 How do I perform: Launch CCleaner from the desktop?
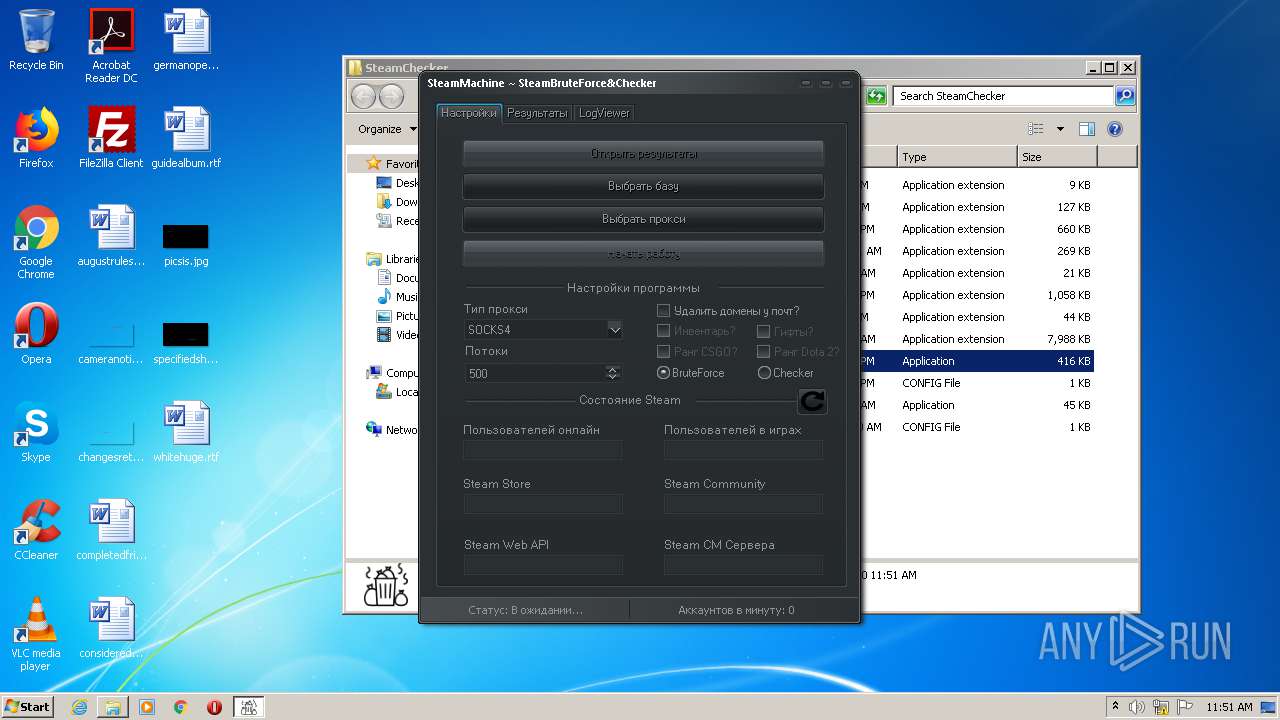click(x=36, y=530)
